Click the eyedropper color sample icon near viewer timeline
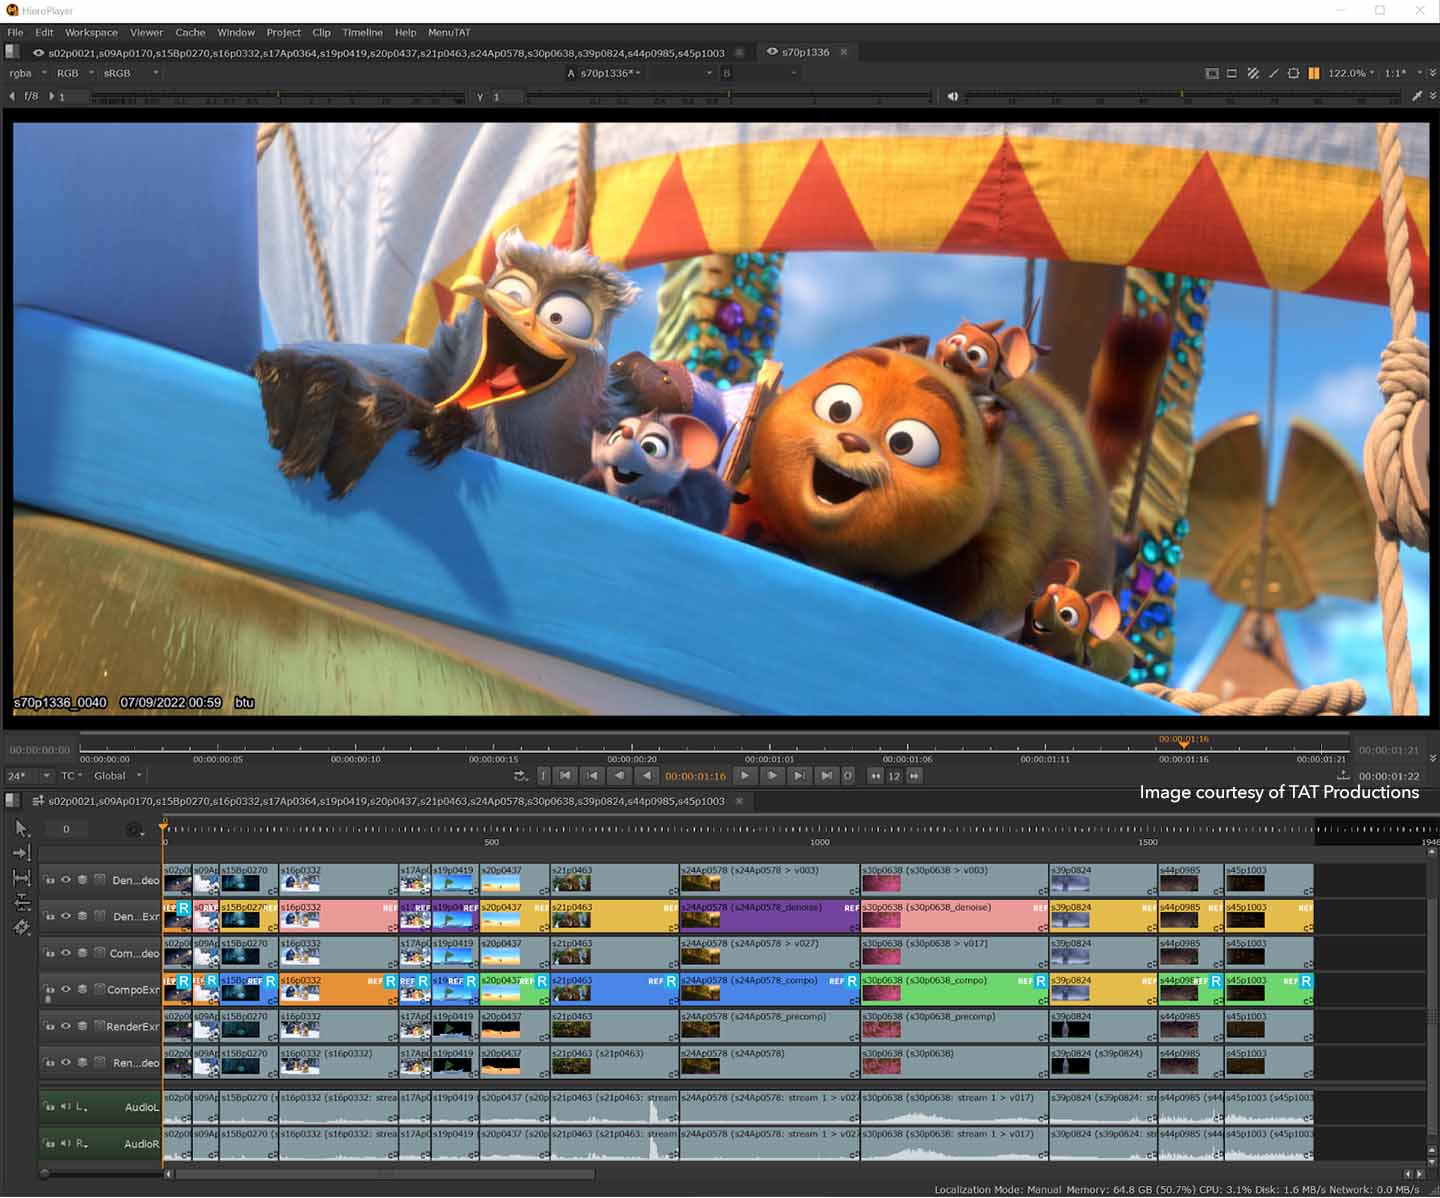This screenshot has height=1198, width=1440. tap(1417, 95)
